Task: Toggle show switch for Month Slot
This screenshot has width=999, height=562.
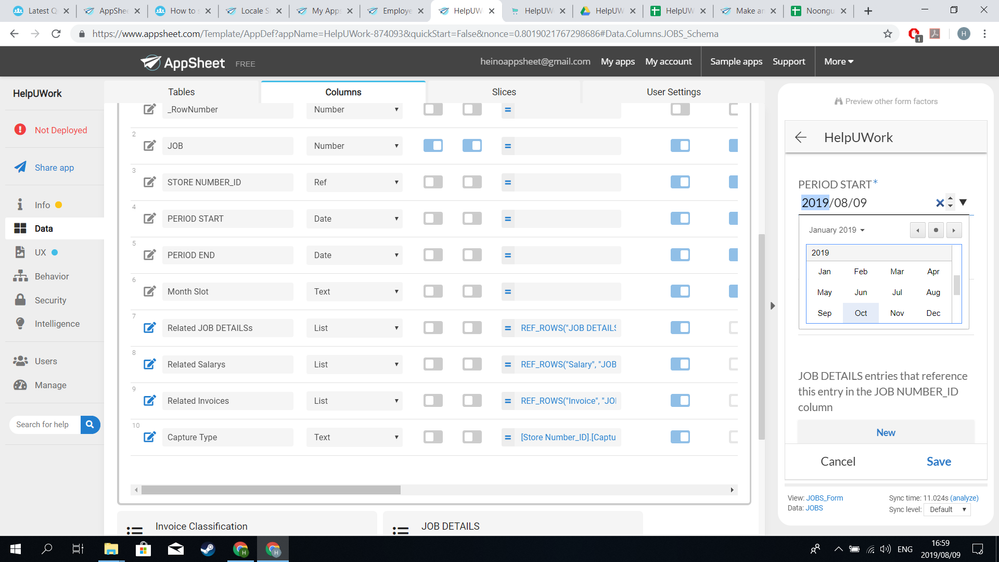Action: 680,291
